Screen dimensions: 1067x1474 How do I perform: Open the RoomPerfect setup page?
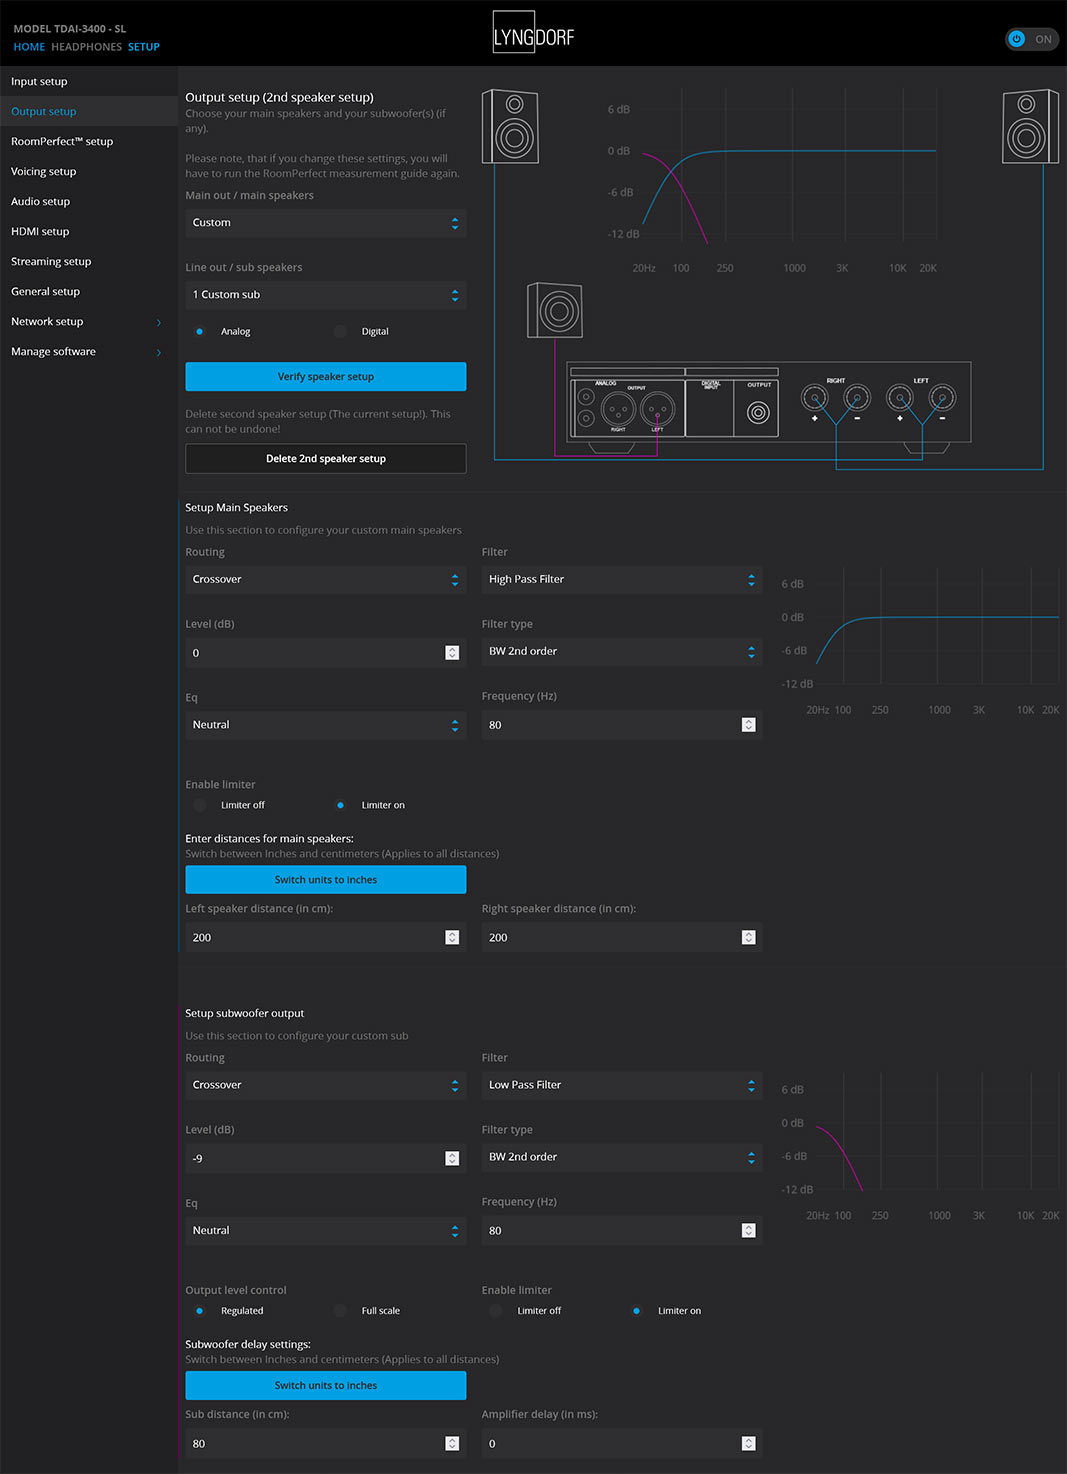click(x=89, y=142)
